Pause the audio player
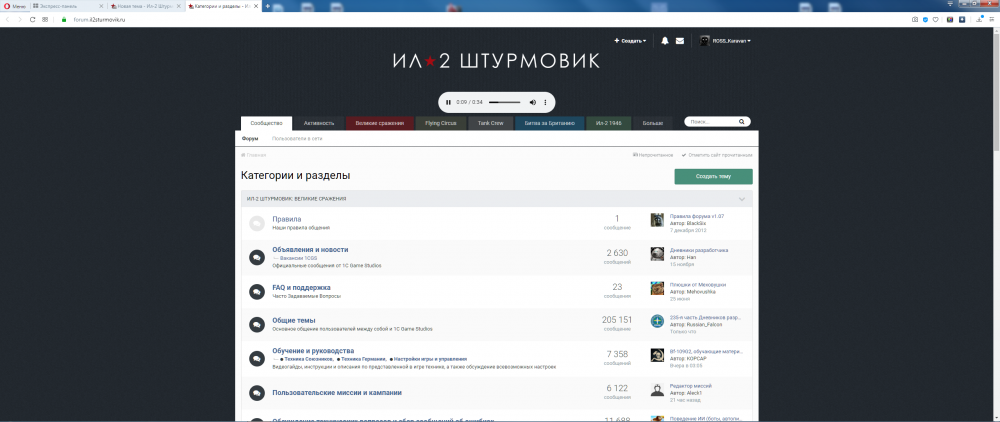Screen dimensions: 1000x422 [x=448, y=103]
